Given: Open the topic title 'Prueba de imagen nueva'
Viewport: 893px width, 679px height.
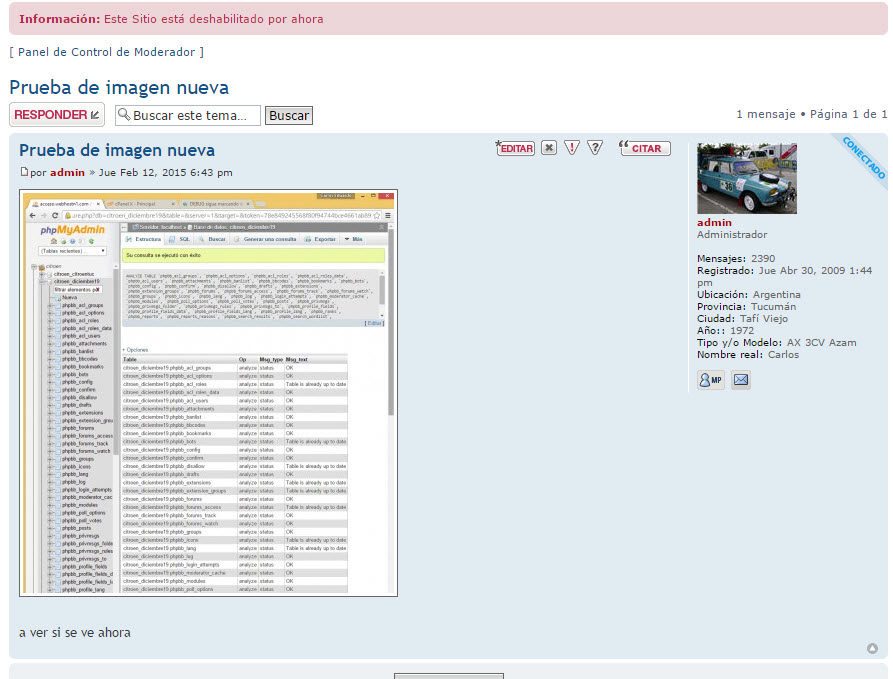Looking at the screenshot, I should pyautogui.click(x=119, y=88).
